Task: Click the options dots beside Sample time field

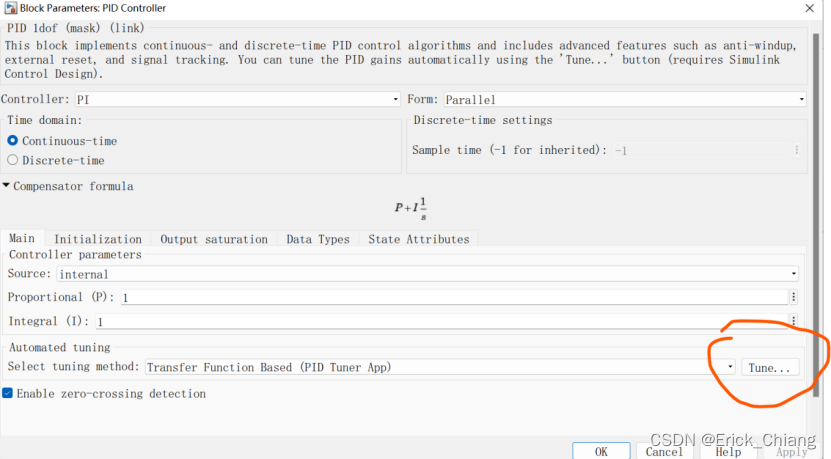Action: tap(797, 150)
